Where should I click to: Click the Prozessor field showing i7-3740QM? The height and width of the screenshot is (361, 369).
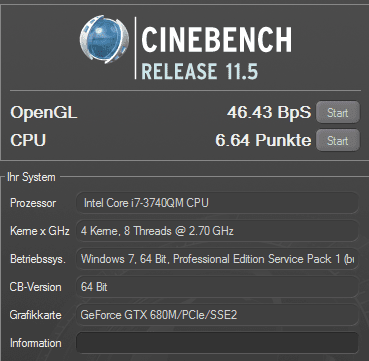click(217, 203)
